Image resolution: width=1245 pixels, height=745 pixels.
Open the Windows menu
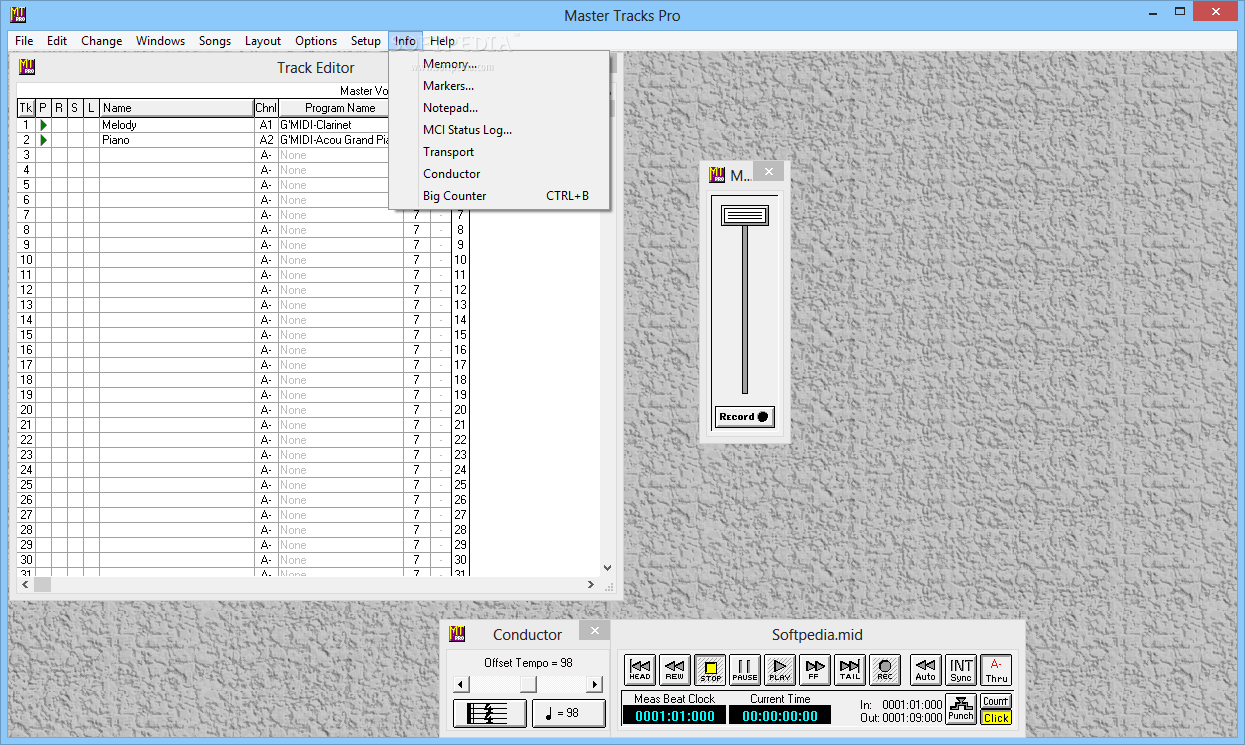click(x=160, y=41)
